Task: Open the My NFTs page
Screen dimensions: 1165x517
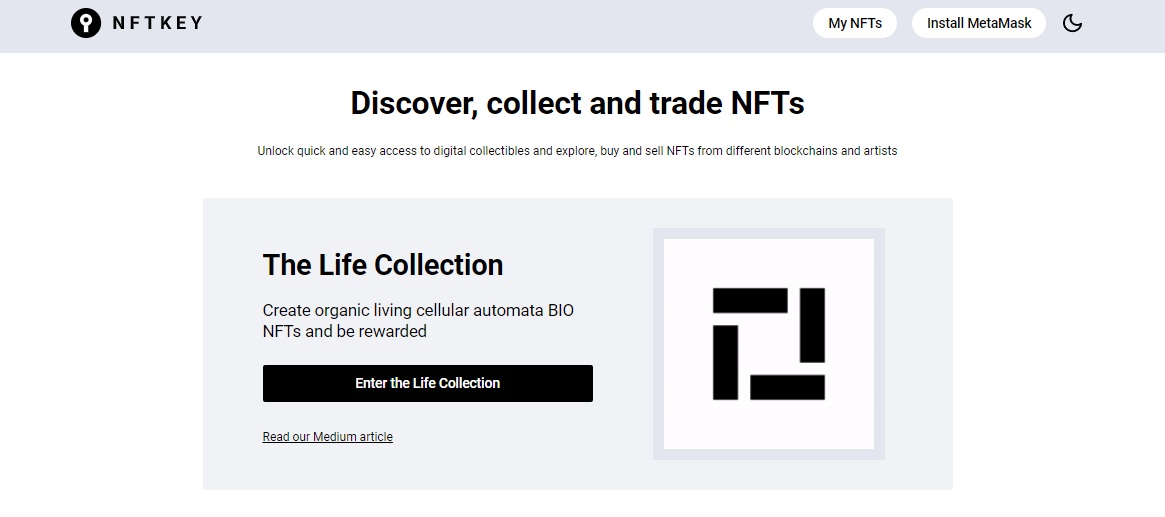Action: pyautogui.click(x=854, y=23)
